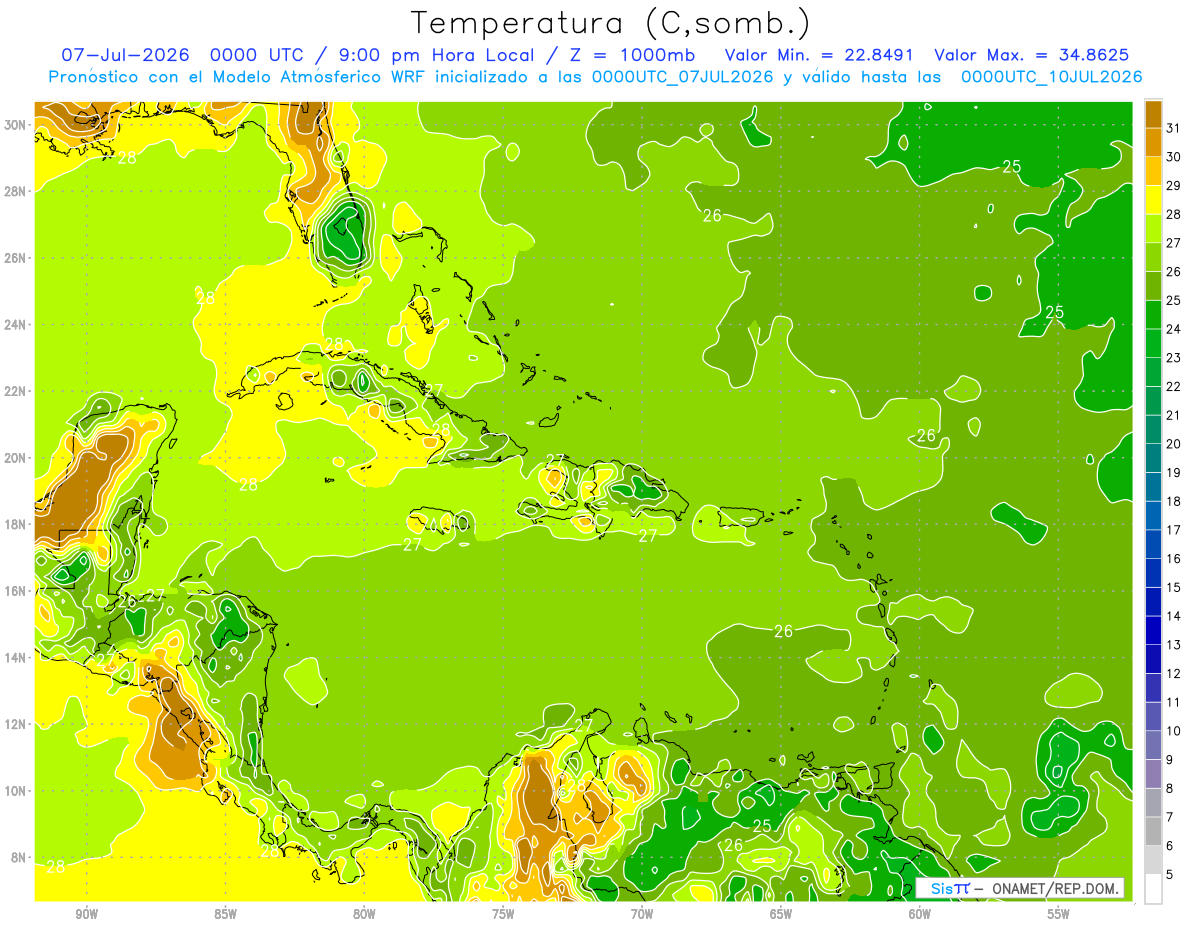Click the '28N' latitude axis label
The height and width of the screenshot is (927, 1200).
(x=16, y=191)
